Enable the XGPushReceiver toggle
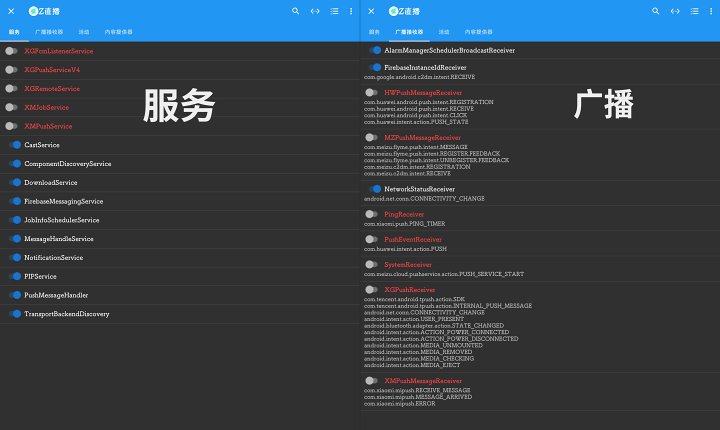Image resolution: width=720 pixels, height=430 pixels. coord(371,289)
